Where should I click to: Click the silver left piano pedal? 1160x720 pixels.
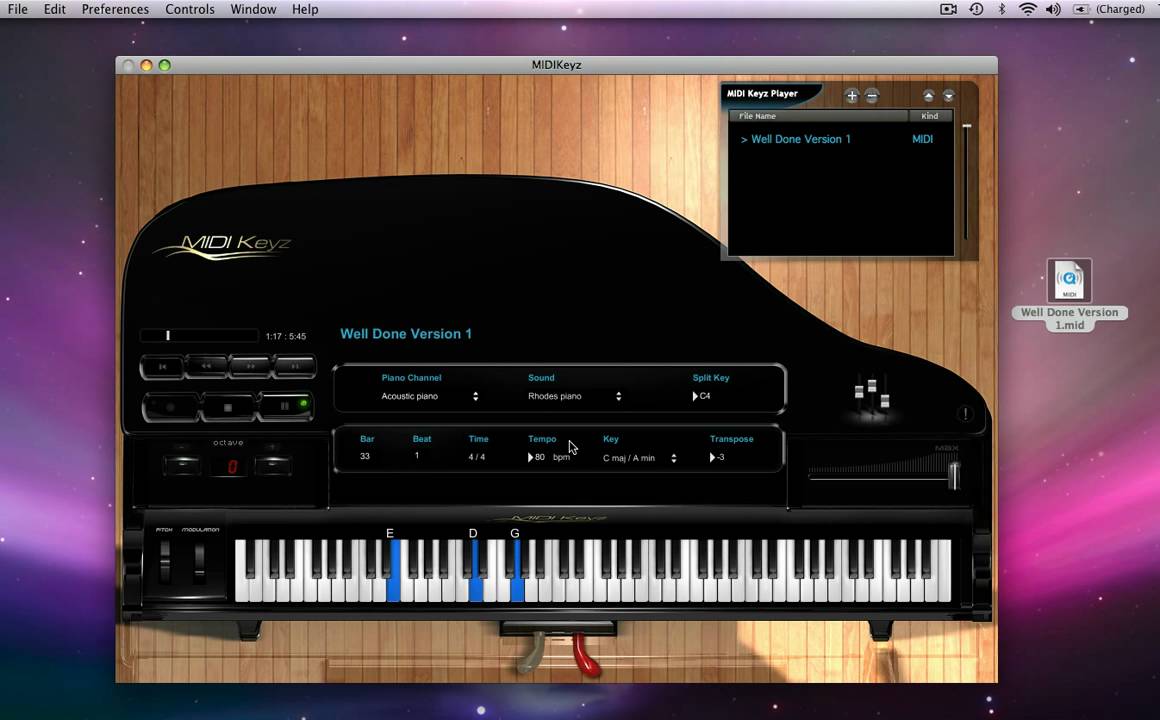[530, 653]
